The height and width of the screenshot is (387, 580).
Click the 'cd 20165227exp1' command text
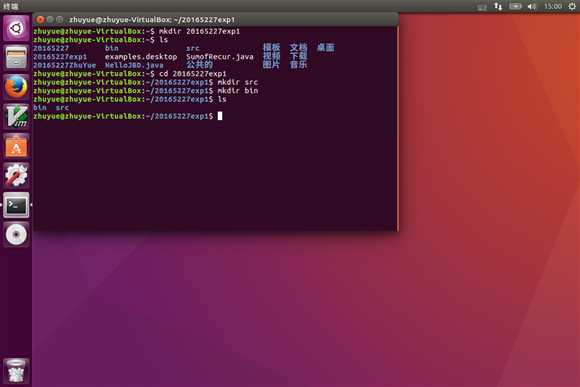(193, 74)
